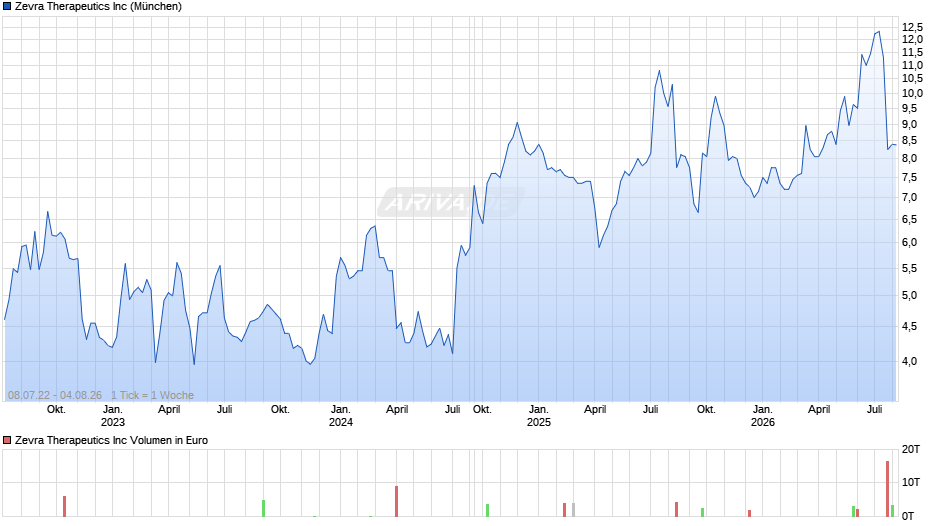
Task: Click the 4,5 price axis label
Action: (x=909, y=327)
